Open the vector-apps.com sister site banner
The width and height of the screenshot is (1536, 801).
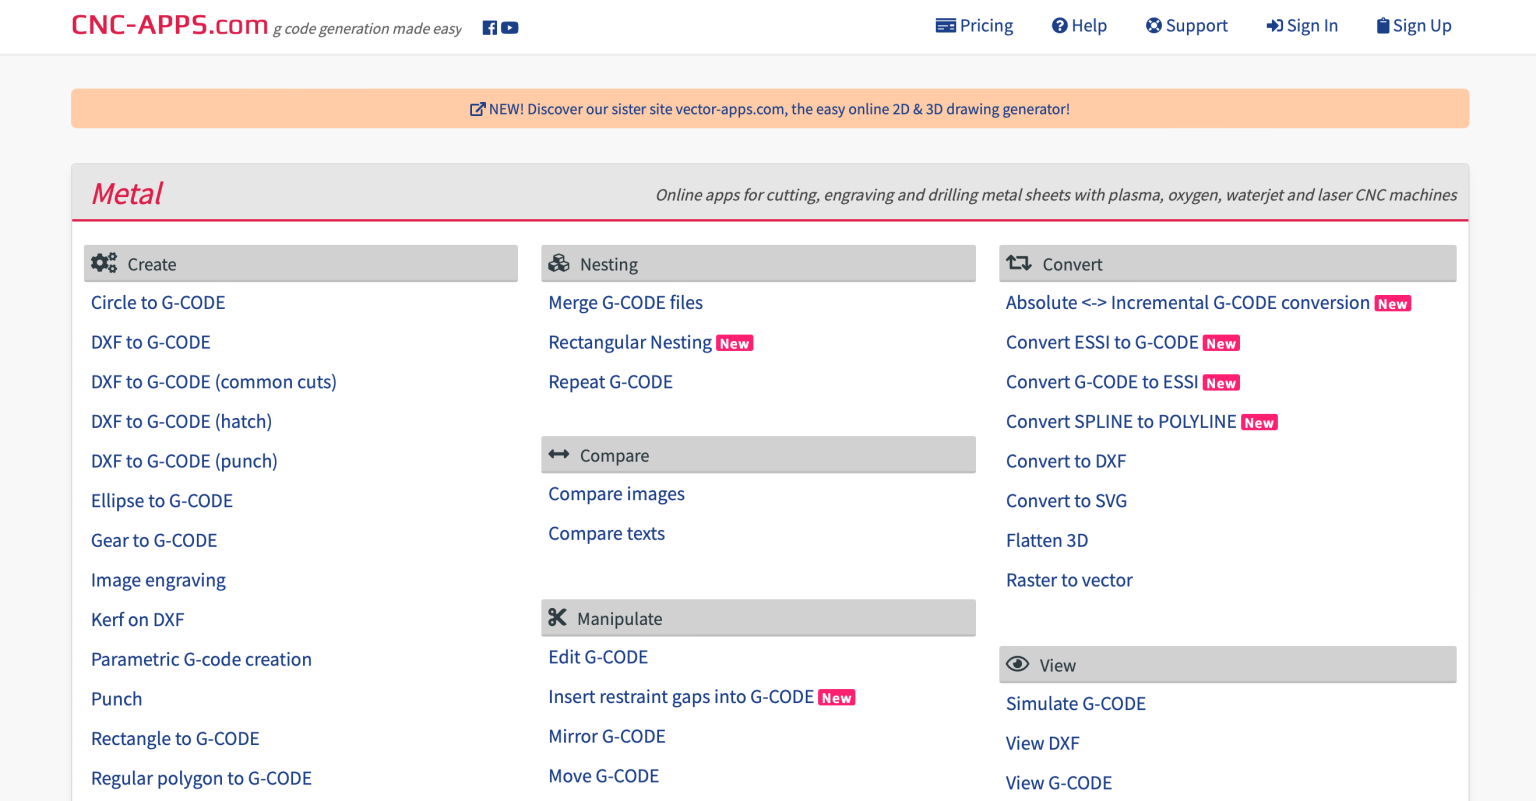[769, 109]
